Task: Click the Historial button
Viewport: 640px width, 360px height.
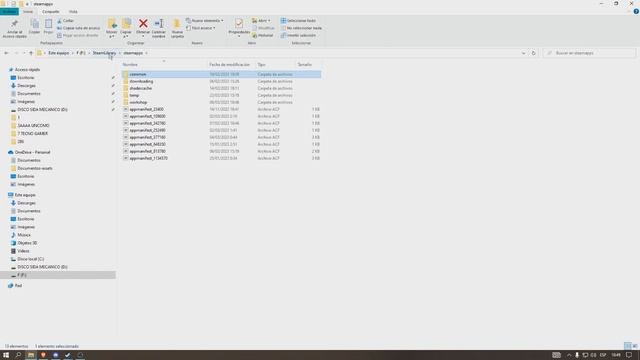Action: click(x=262, y=35)
